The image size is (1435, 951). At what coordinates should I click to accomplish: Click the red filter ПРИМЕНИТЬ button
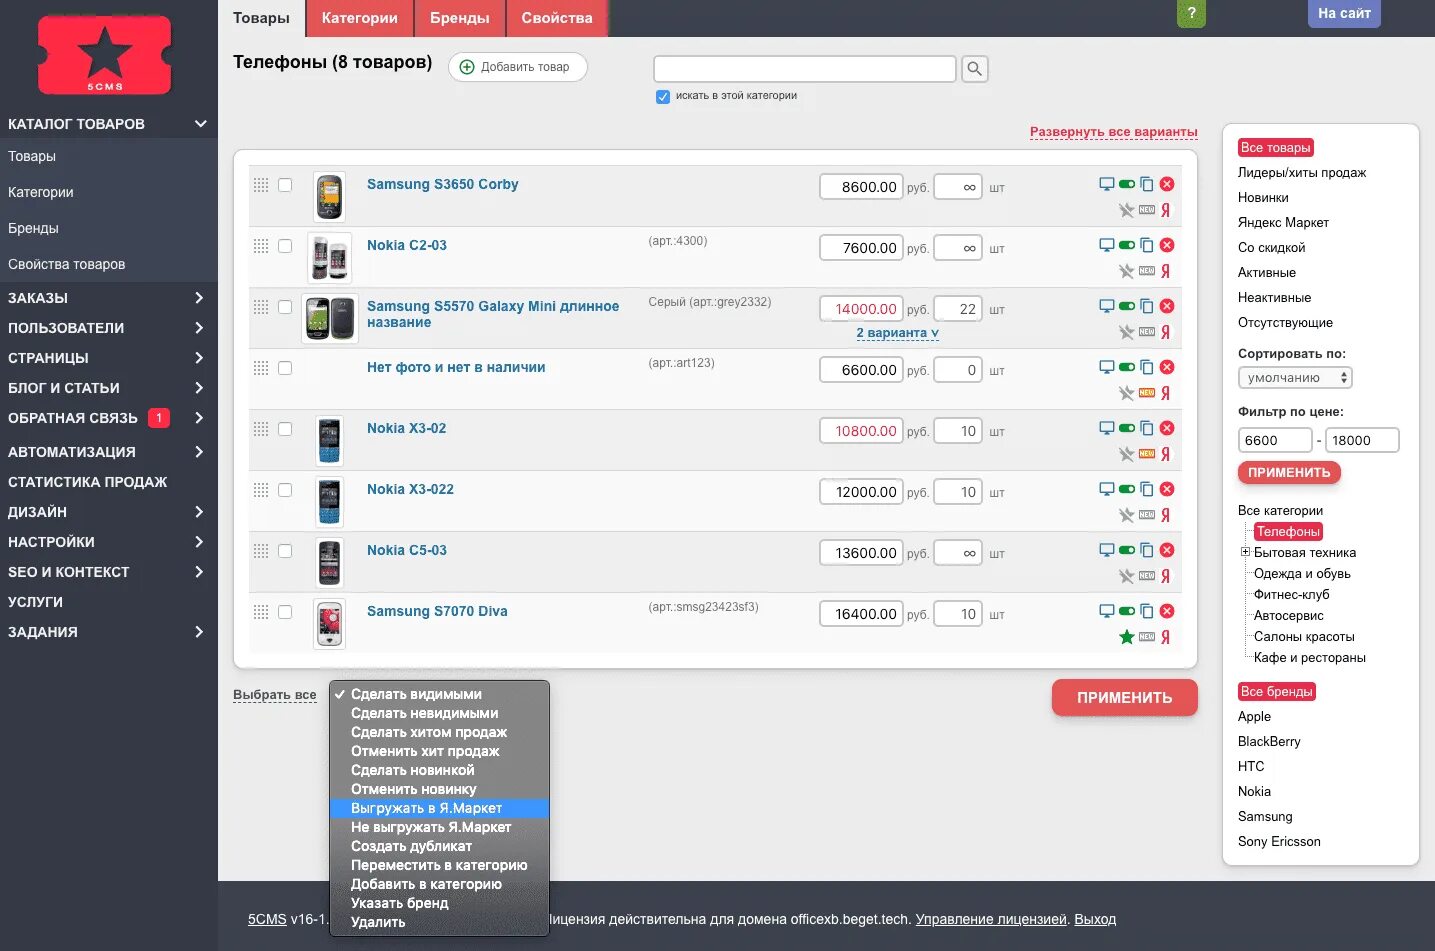1289,473
